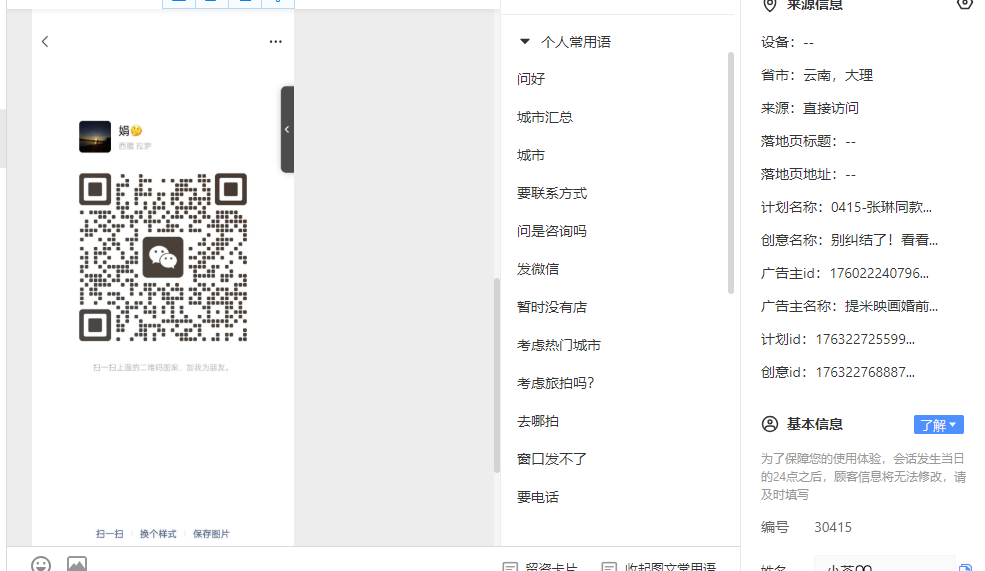Click the 编号 30415 value

click(833, 527)
